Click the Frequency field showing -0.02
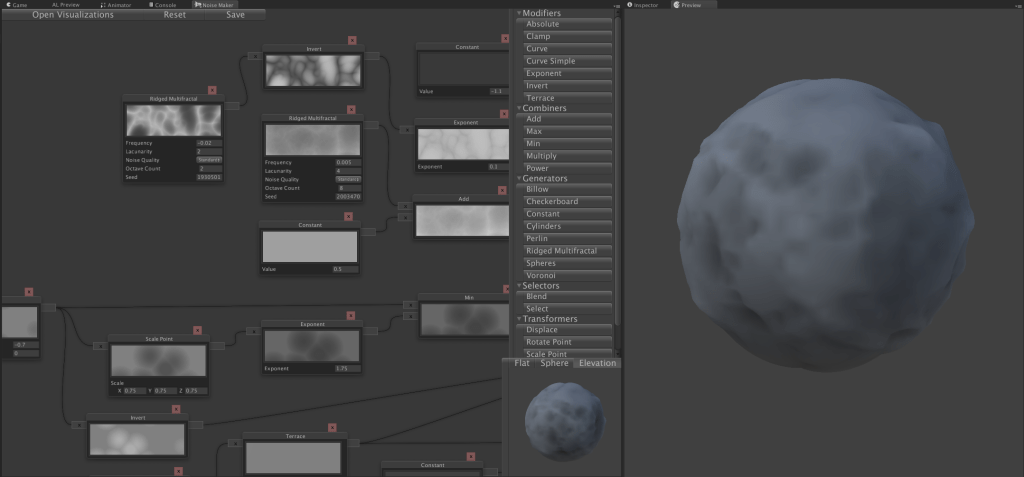 coord(209,143)
